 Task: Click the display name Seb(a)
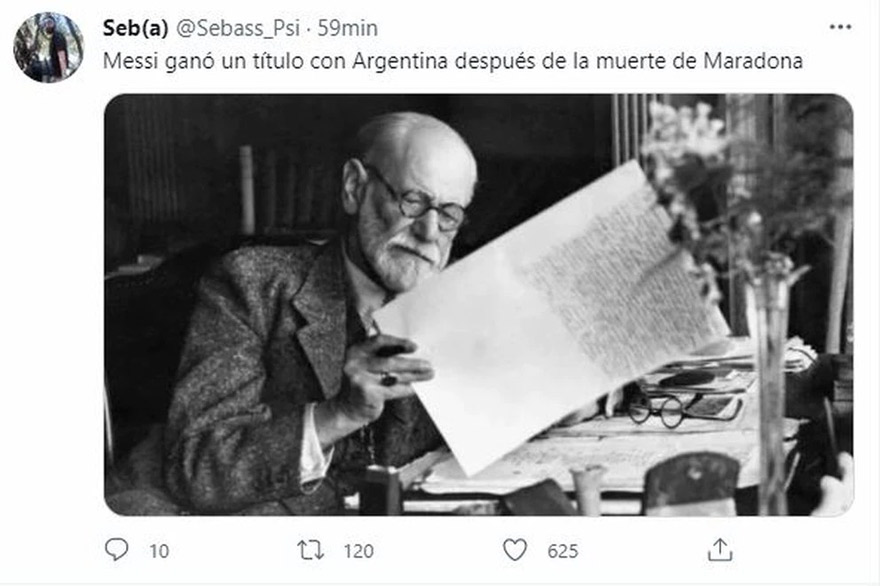tap(135, 28)
